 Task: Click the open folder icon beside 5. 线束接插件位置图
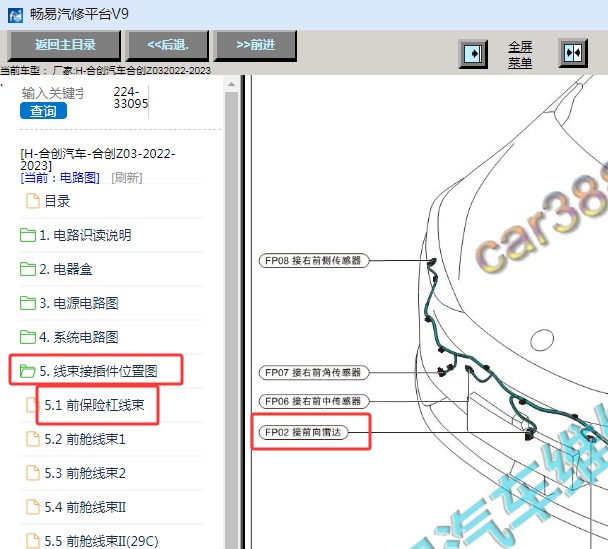(x=28, y=371)
